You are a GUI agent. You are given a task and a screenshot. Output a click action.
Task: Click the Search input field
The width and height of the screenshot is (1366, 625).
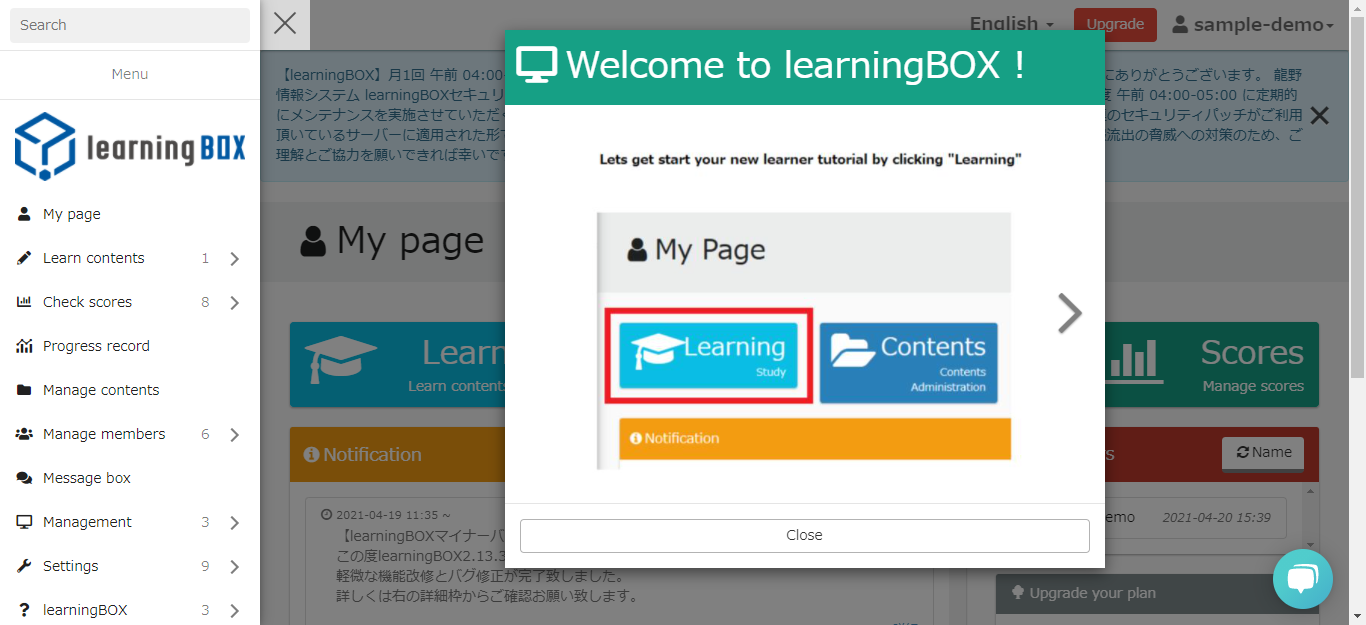(x=129, y=25)
